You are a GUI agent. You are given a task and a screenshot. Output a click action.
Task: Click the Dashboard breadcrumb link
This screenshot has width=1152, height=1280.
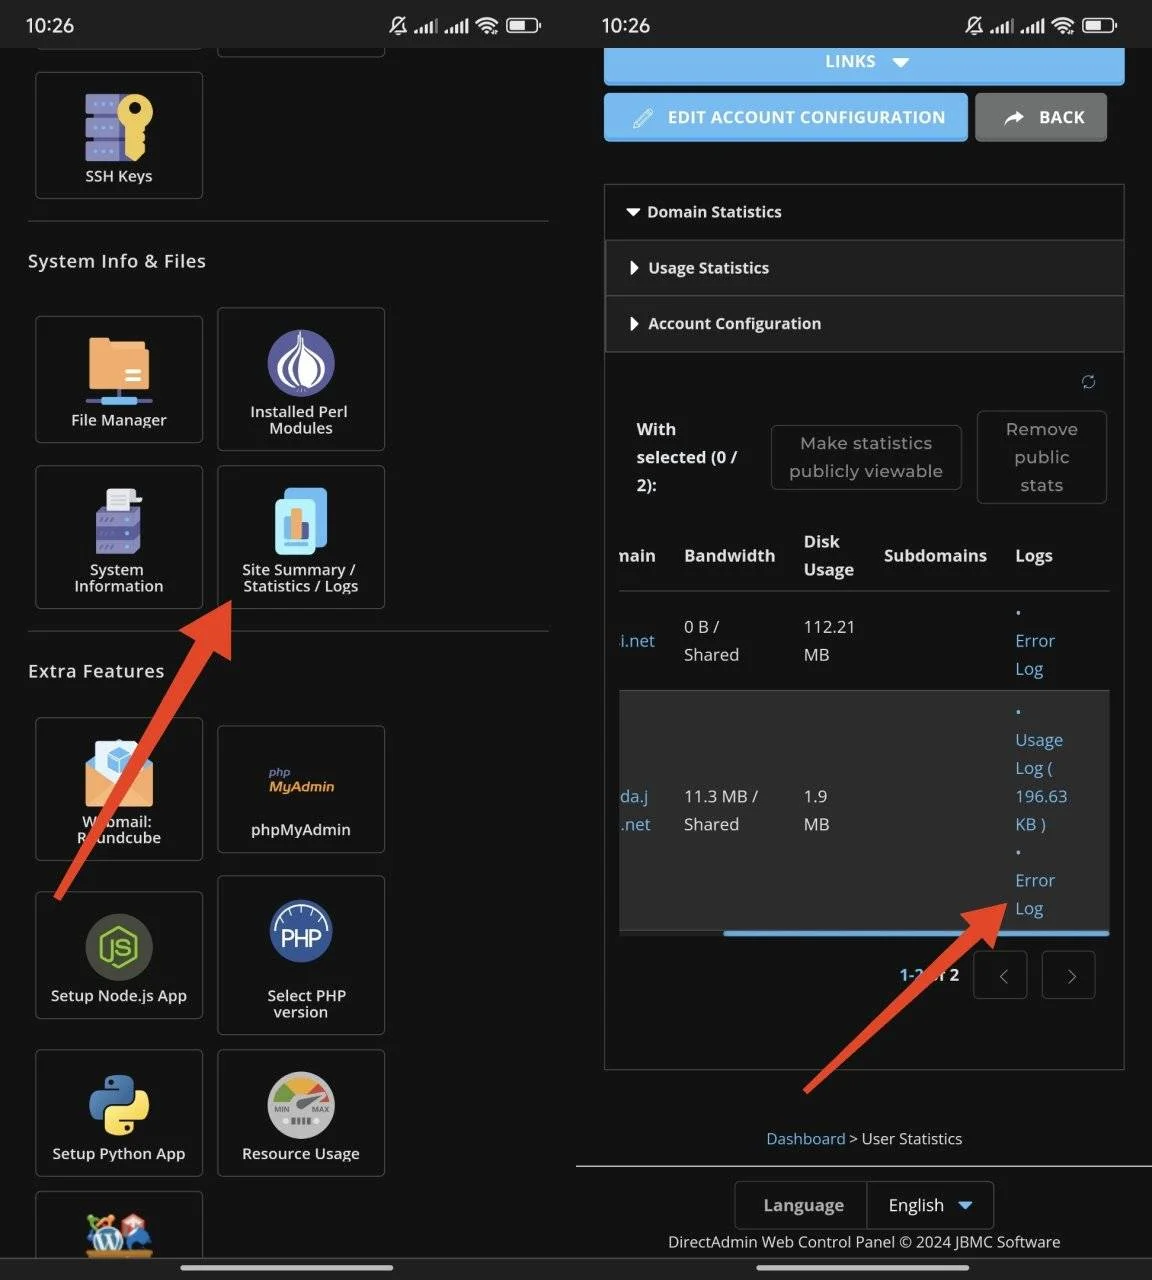coord(806,1139)
